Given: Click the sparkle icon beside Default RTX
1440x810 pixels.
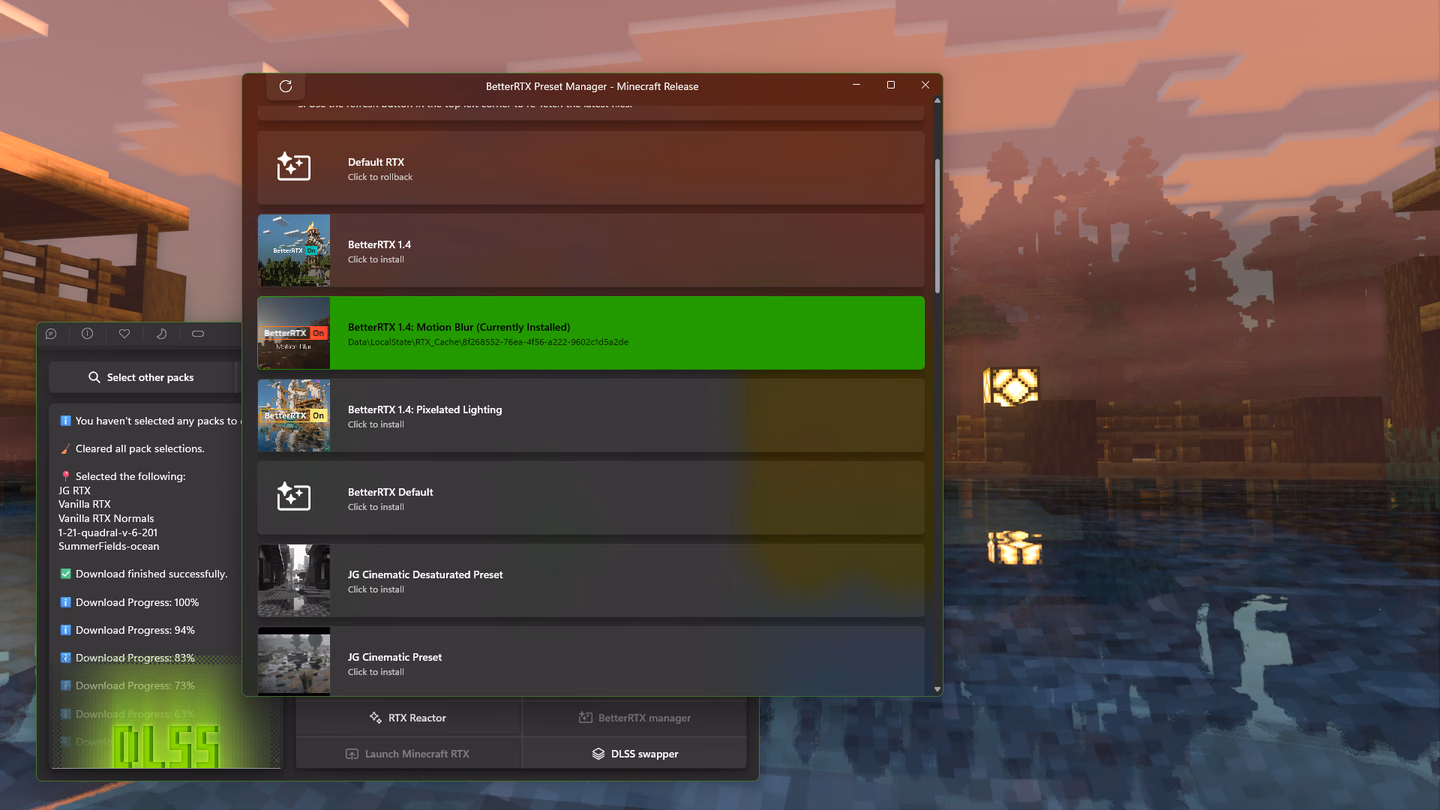Looking at the screenshot, I should [294, 167].
